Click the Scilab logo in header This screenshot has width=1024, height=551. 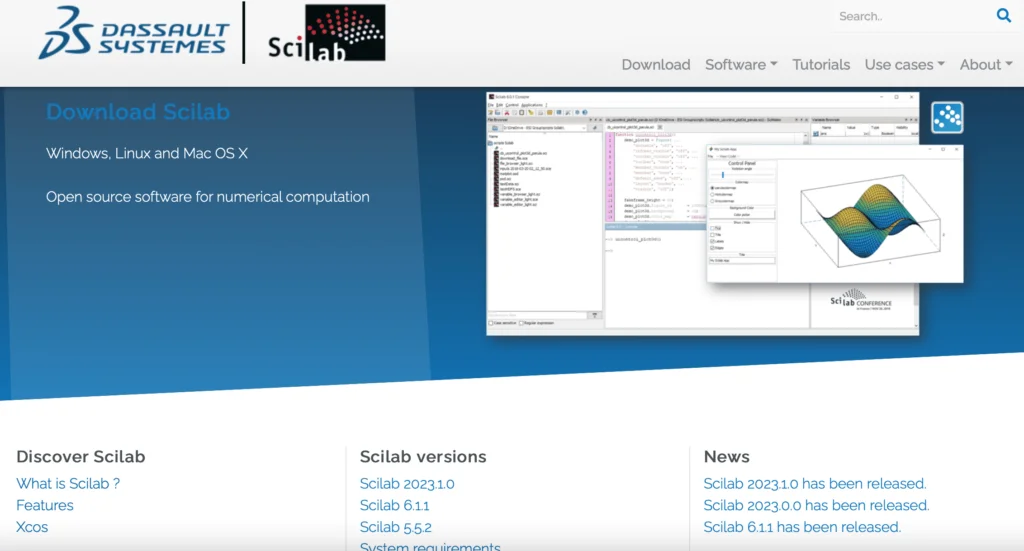click(x=327, y=33)
